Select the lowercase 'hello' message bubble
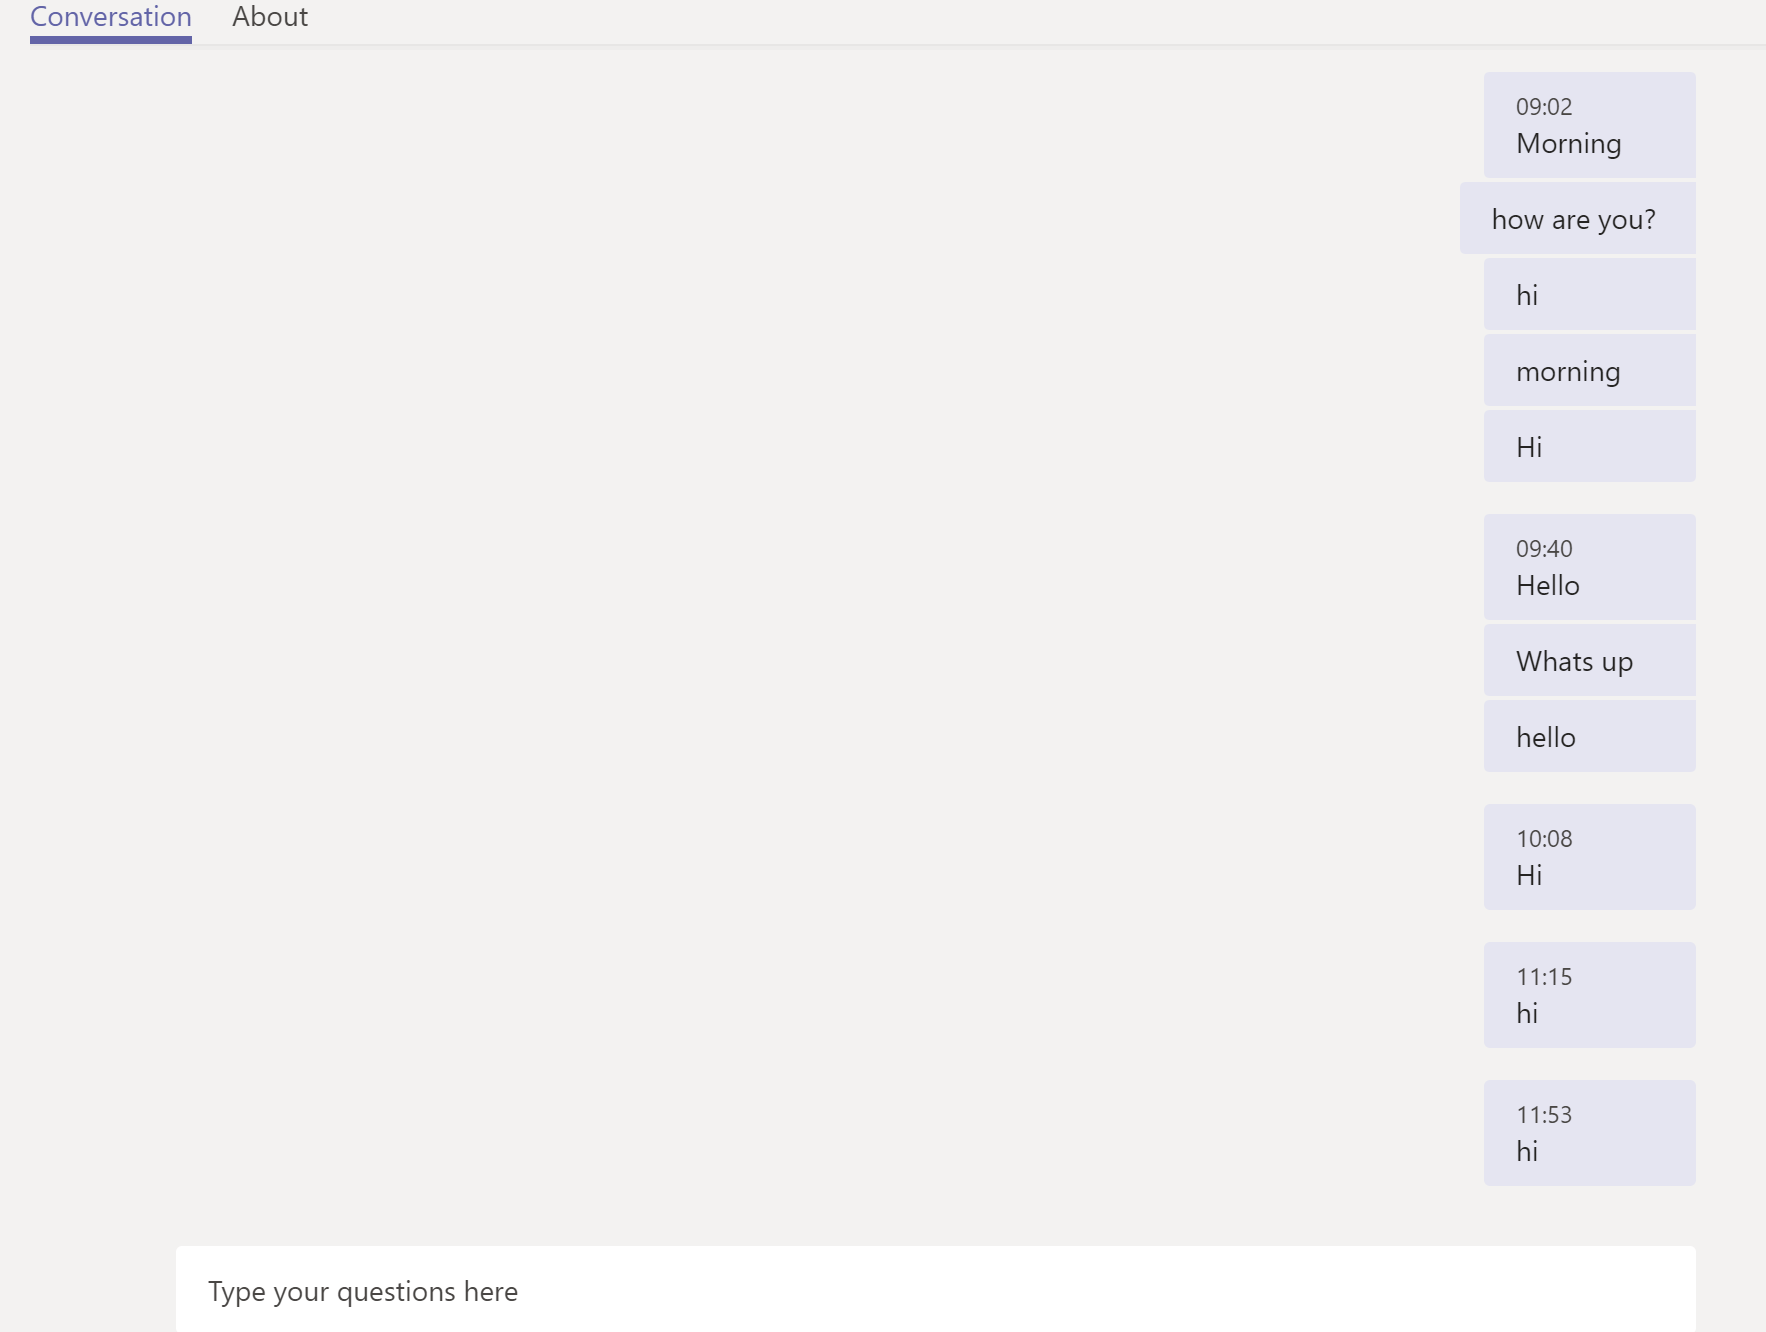1766x1332 pixels. (1590, 736)
